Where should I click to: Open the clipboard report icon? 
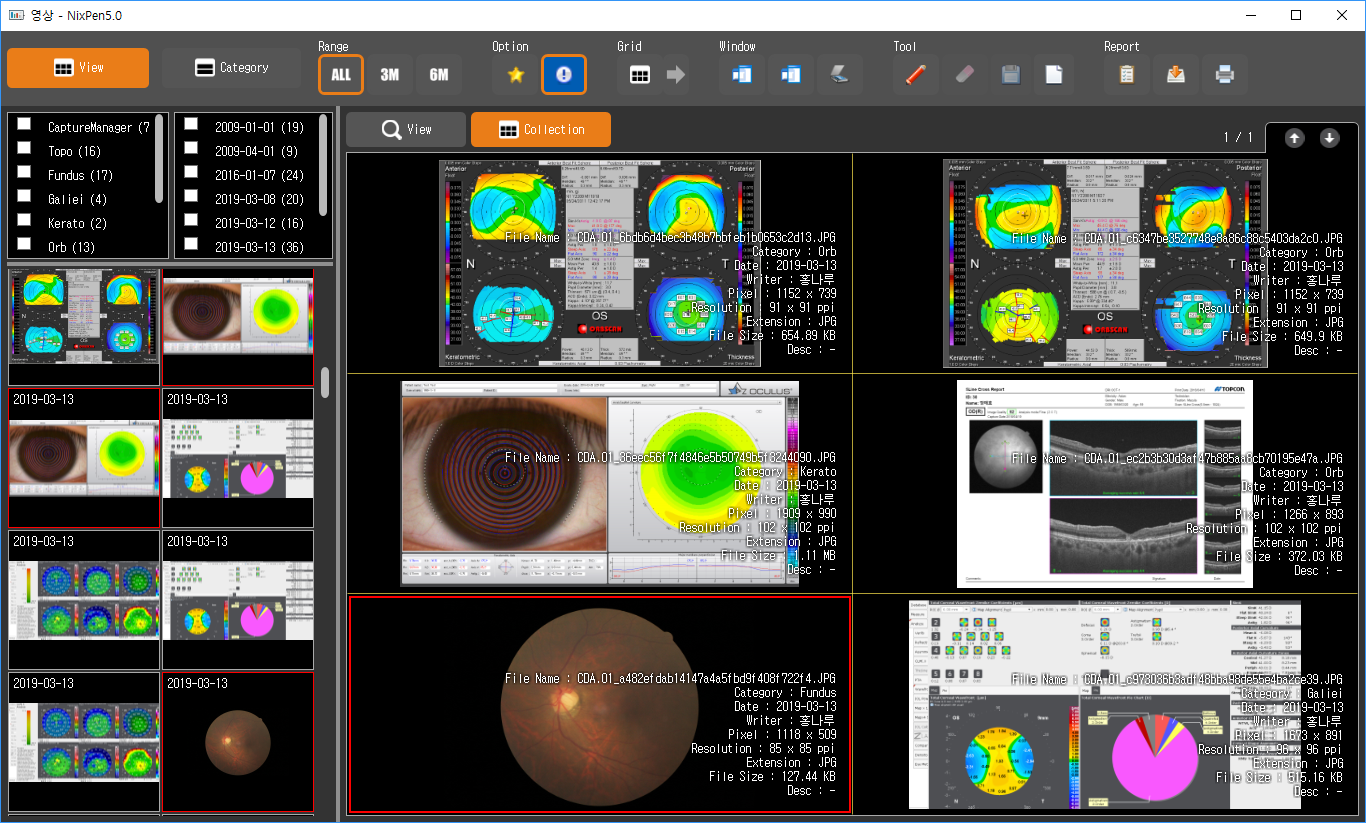pyautogui.click(x=1127, y=75)
